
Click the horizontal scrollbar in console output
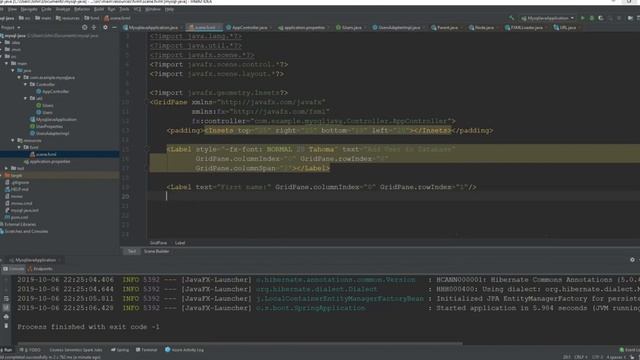(240, 343)
